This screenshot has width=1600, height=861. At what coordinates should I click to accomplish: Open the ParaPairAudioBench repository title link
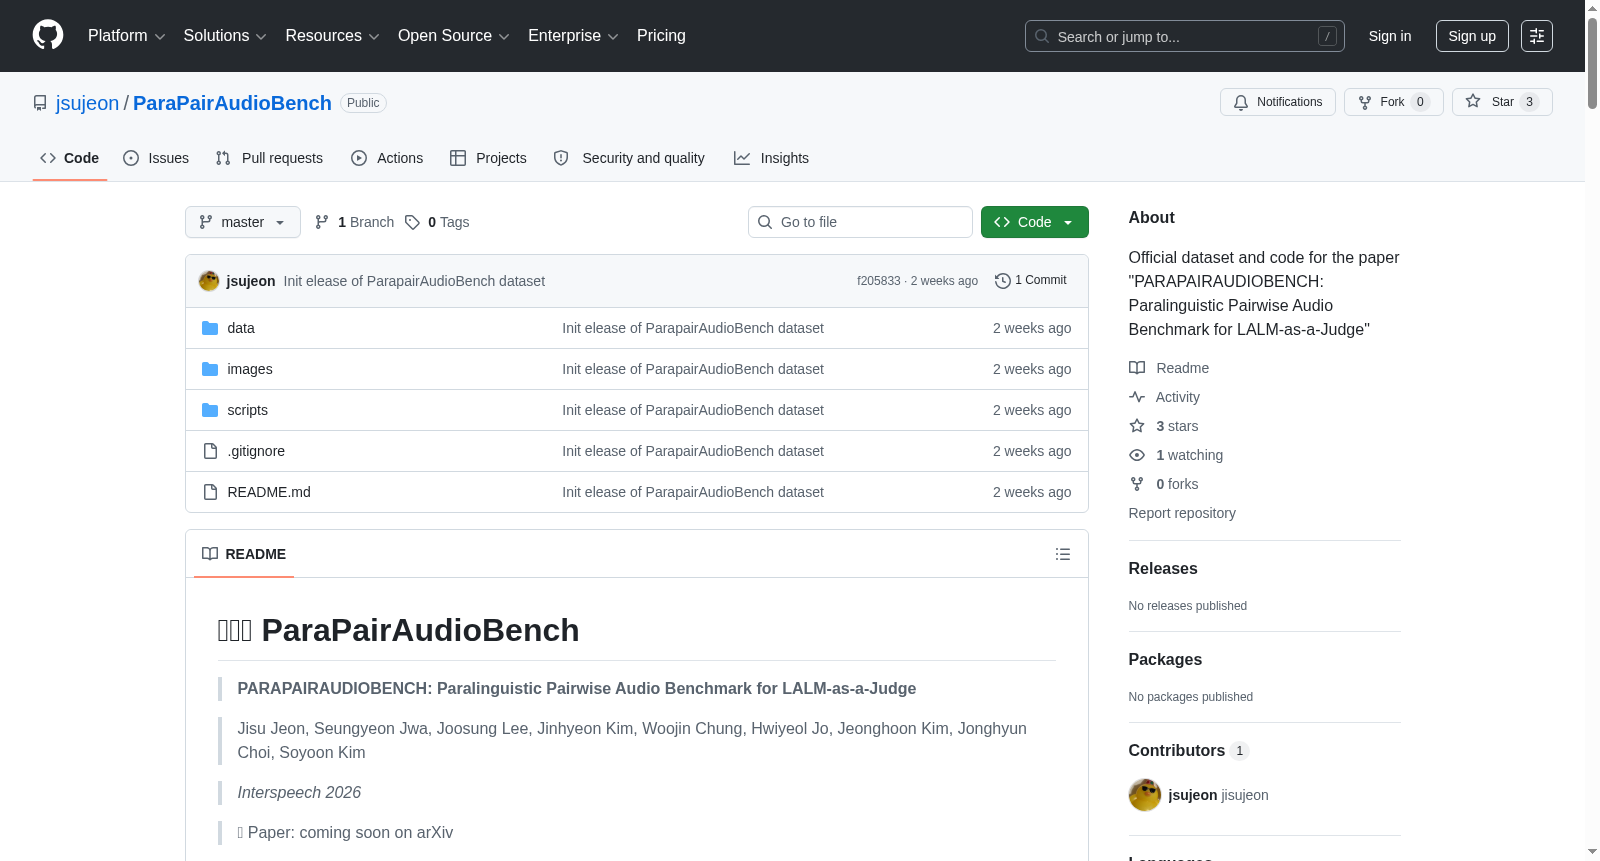(x=232, y=103)
